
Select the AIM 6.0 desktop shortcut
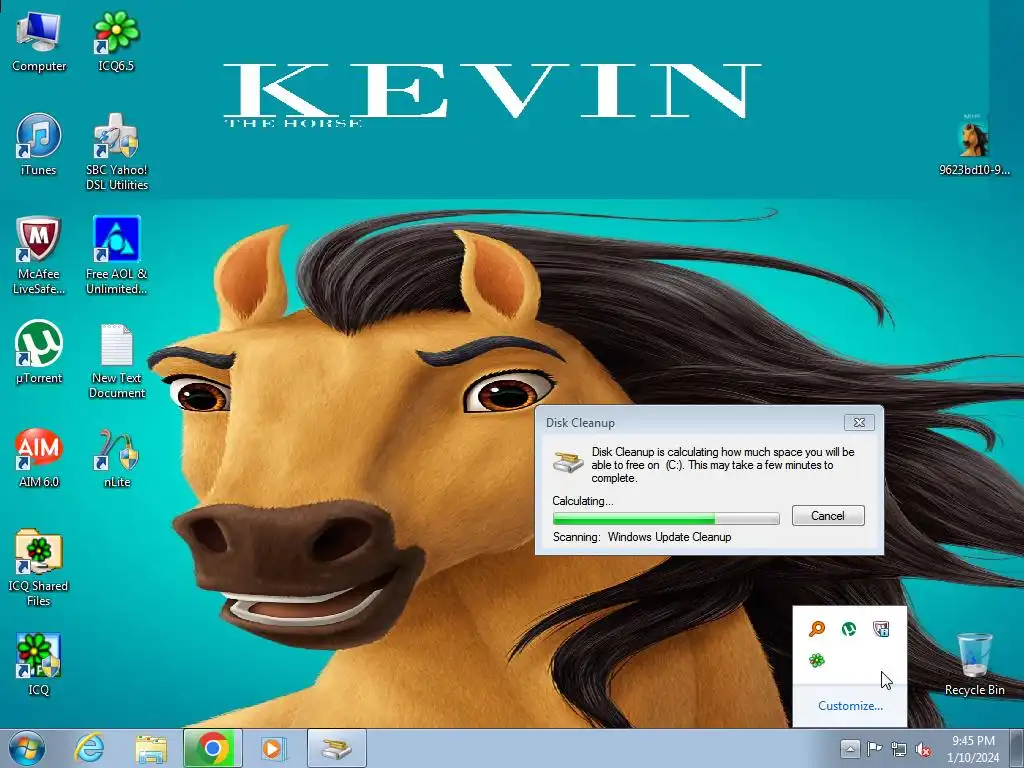[x=39, y=457]
